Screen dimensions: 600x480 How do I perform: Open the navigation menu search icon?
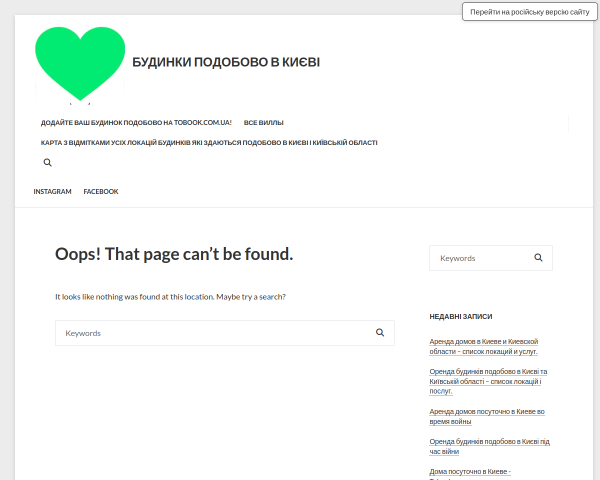(47, 162)
